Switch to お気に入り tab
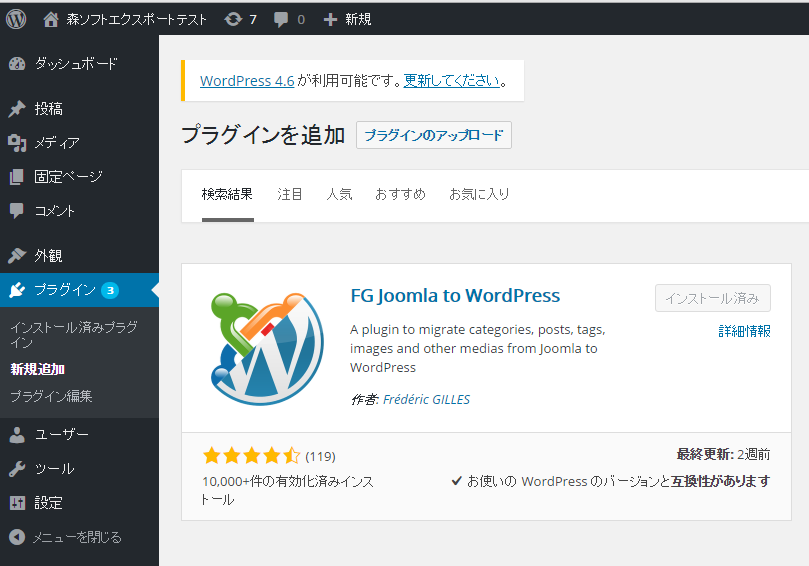 point(479,195)
